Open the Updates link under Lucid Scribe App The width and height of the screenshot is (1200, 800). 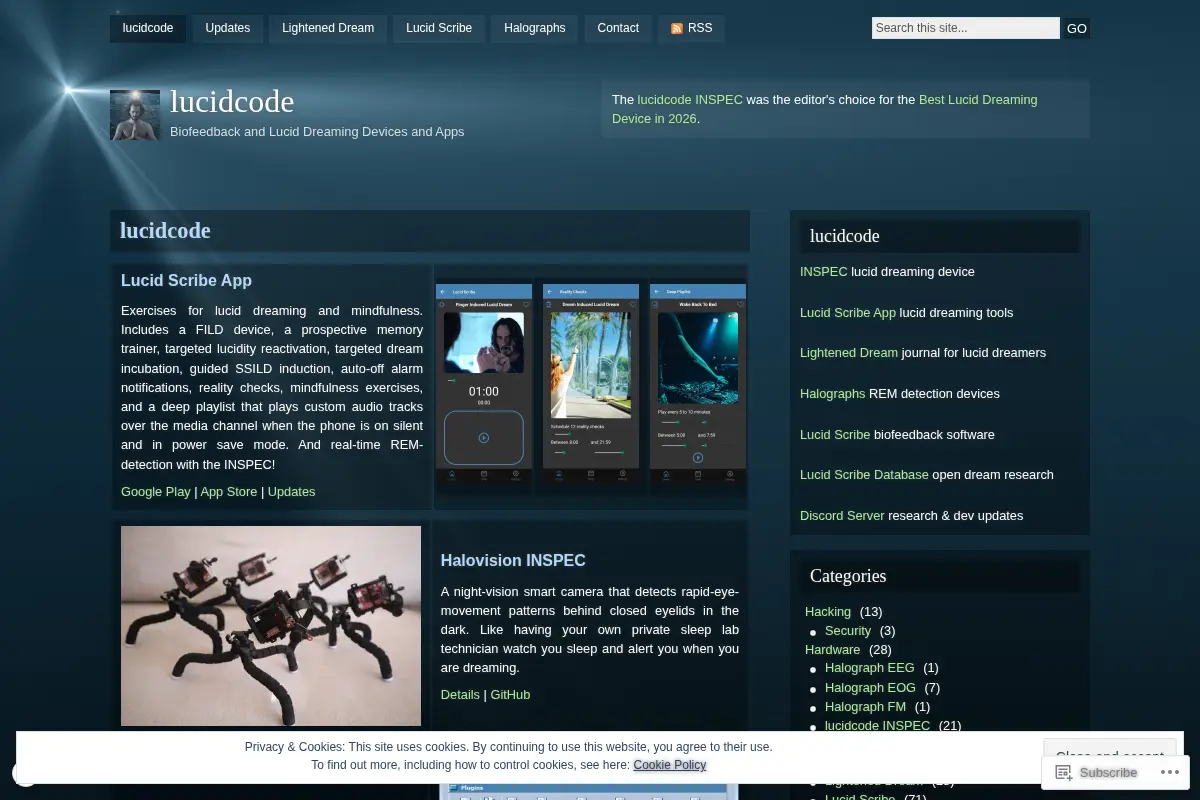click(x=291, y=492)
